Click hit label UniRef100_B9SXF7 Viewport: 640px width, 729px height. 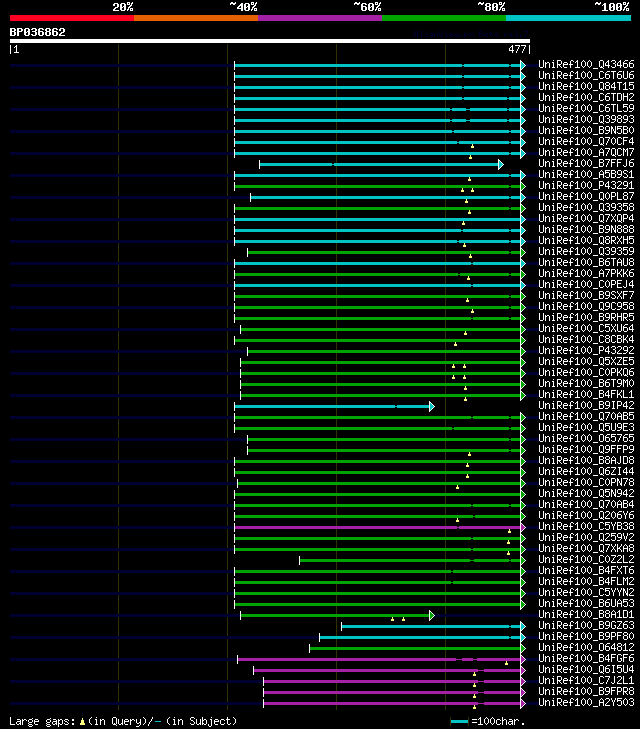click(x=586, y=296)
